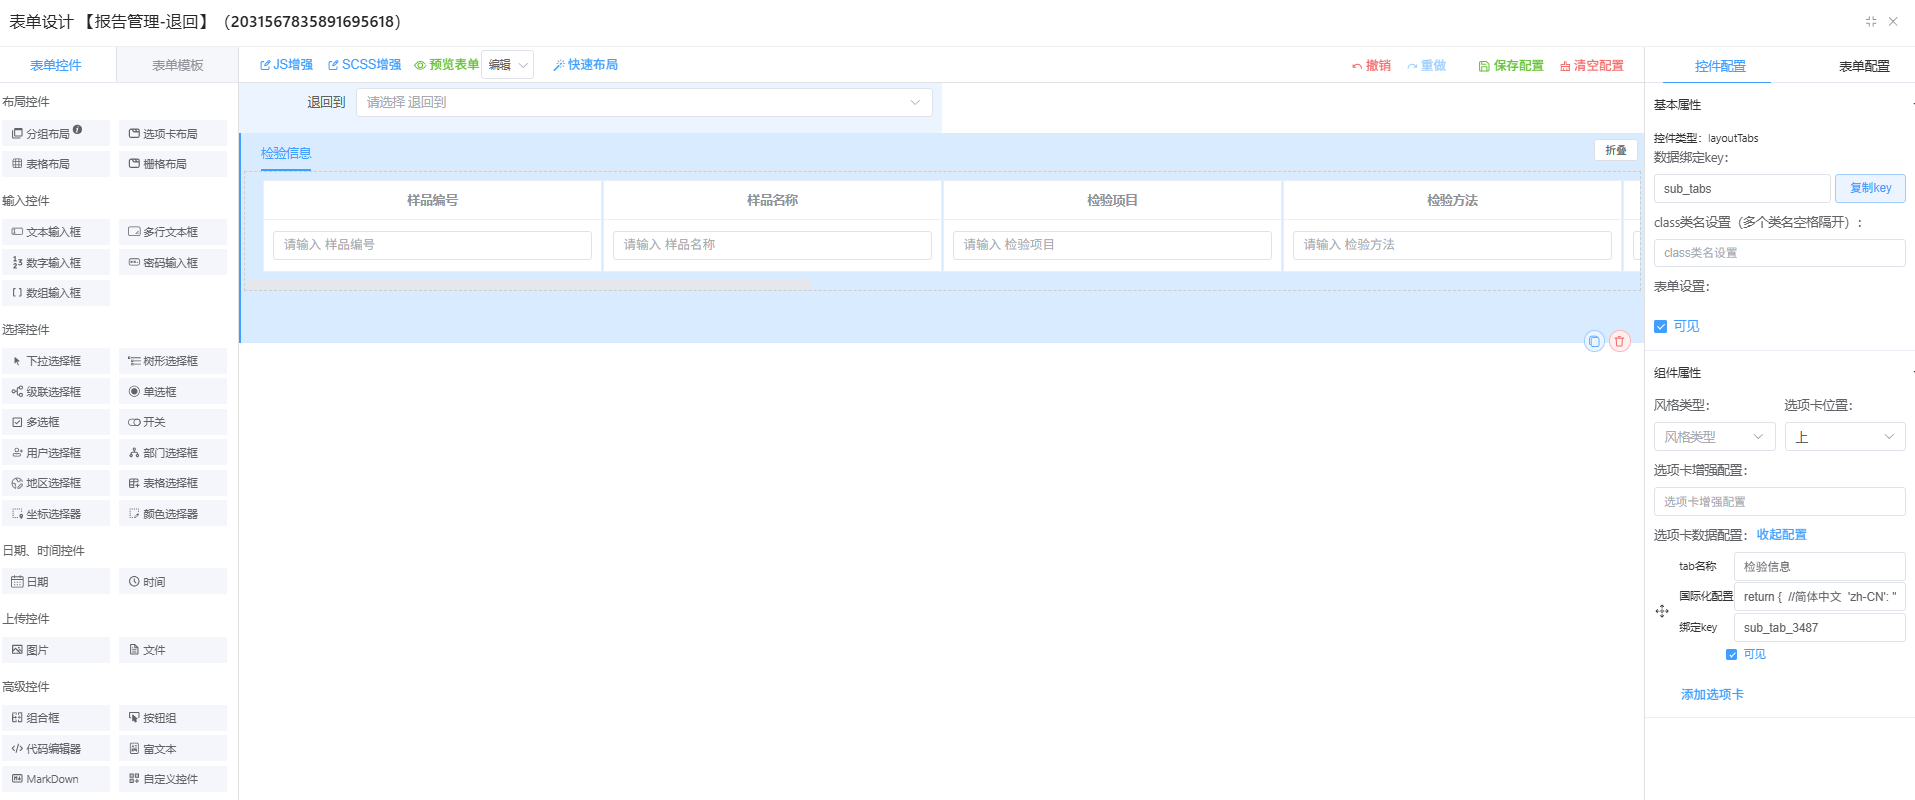Image resolution: width=1915 pixels, height=800 pixels.
Task: Click the 复制key button
Action: click(x=1869, y=188)
